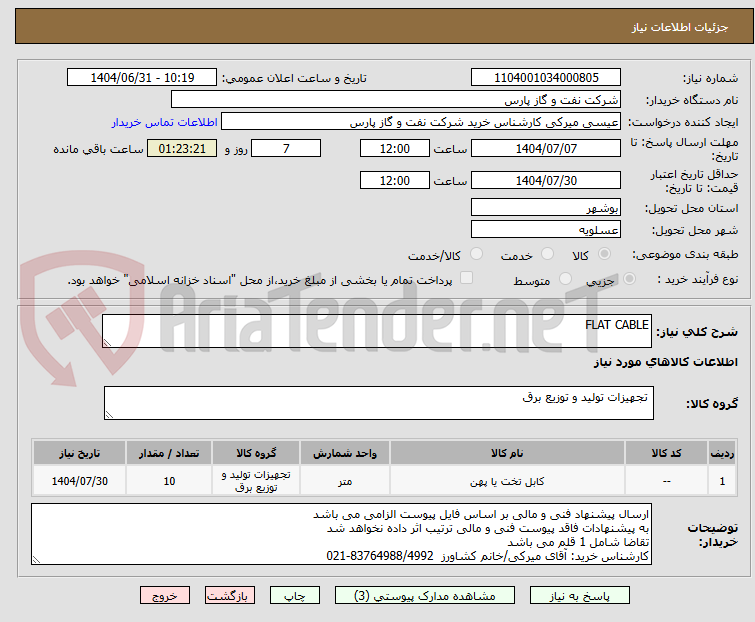The height and width of the screenshot is (622, 755).
Task: Select the کالا/خدمت radio button
Action: [476, 254]
